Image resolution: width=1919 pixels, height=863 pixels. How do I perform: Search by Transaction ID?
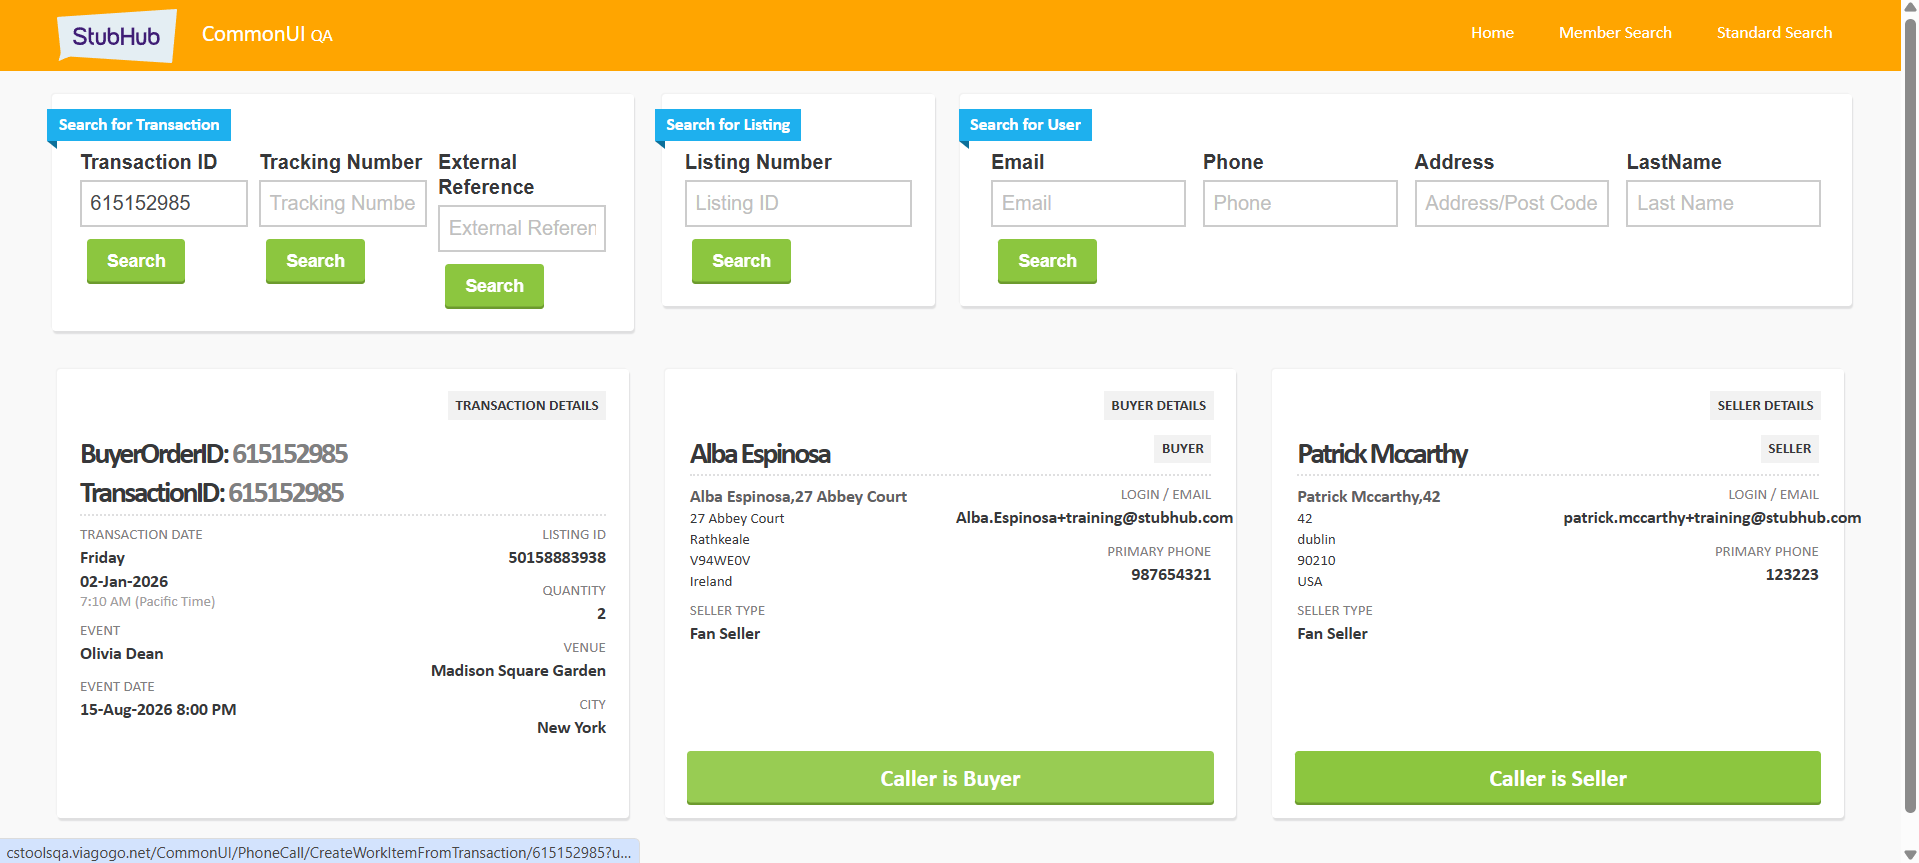coord(136,261)
